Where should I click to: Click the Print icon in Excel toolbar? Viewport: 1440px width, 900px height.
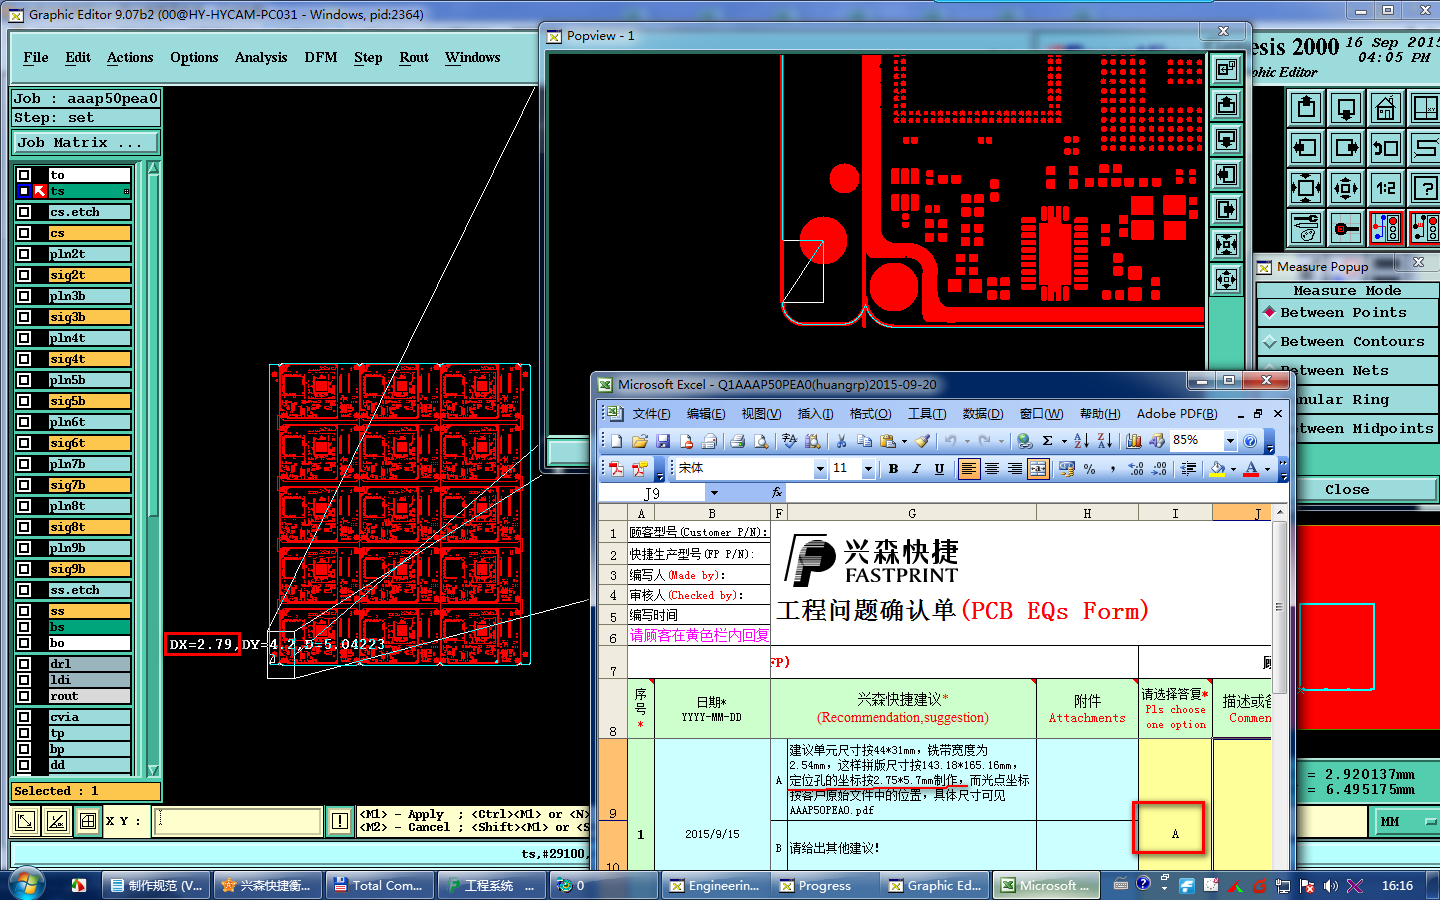737,440
